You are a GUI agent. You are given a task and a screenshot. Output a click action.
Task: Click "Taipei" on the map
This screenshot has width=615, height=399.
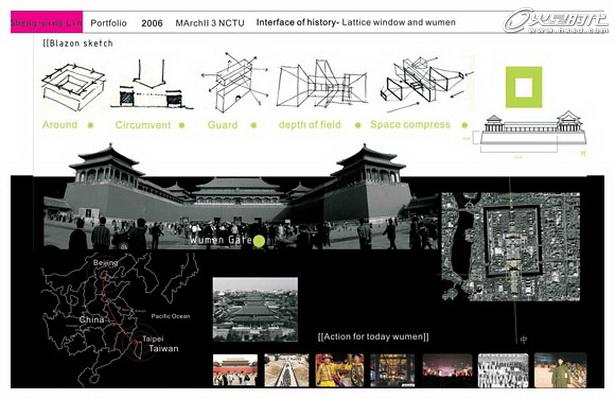(x=153, y=339)
